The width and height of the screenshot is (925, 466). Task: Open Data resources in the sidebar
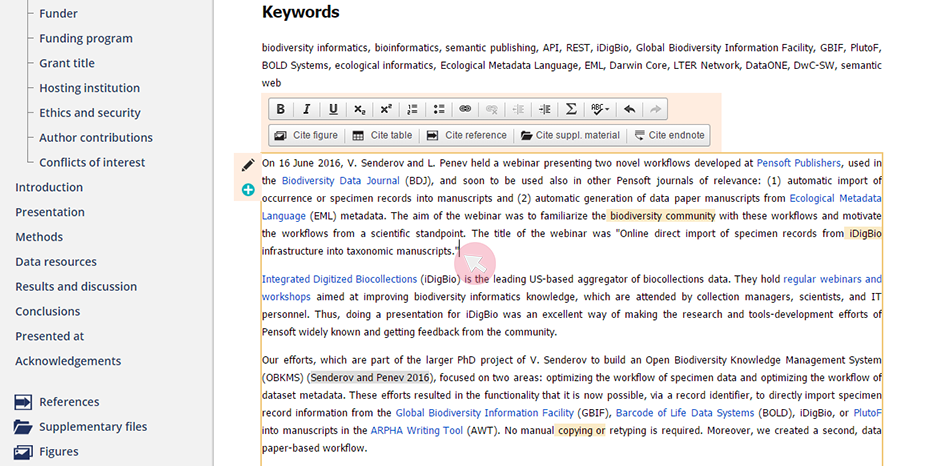pyautogui.click(x=56, y=261)
